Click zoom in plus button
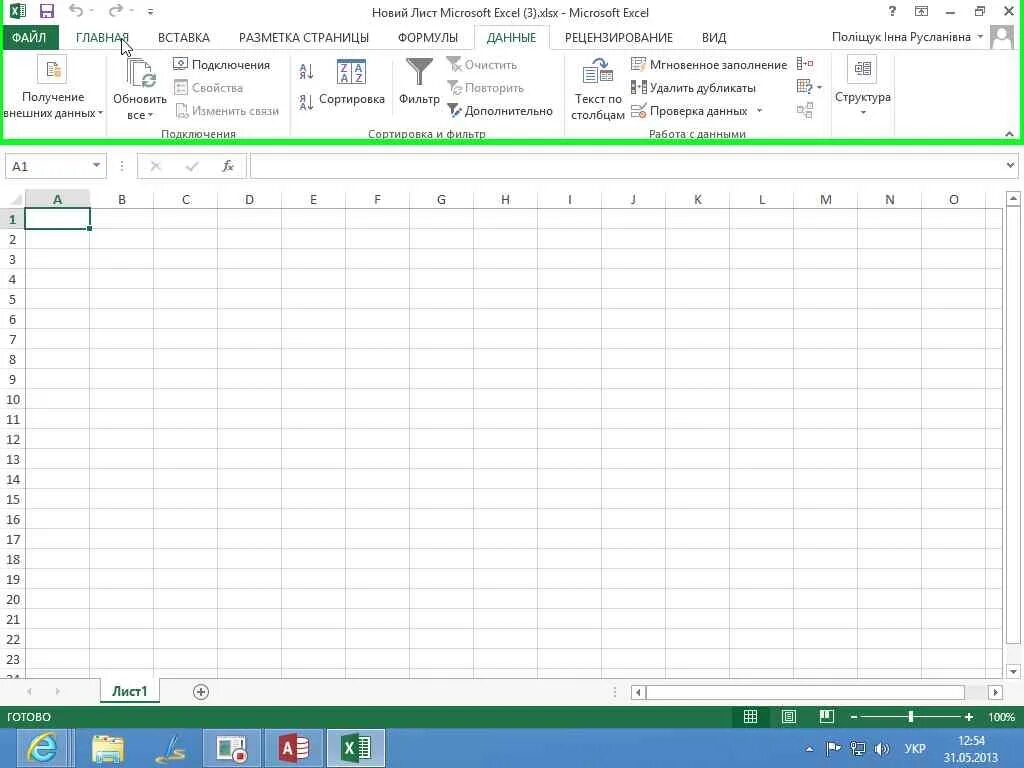 (x=968, y=717)
